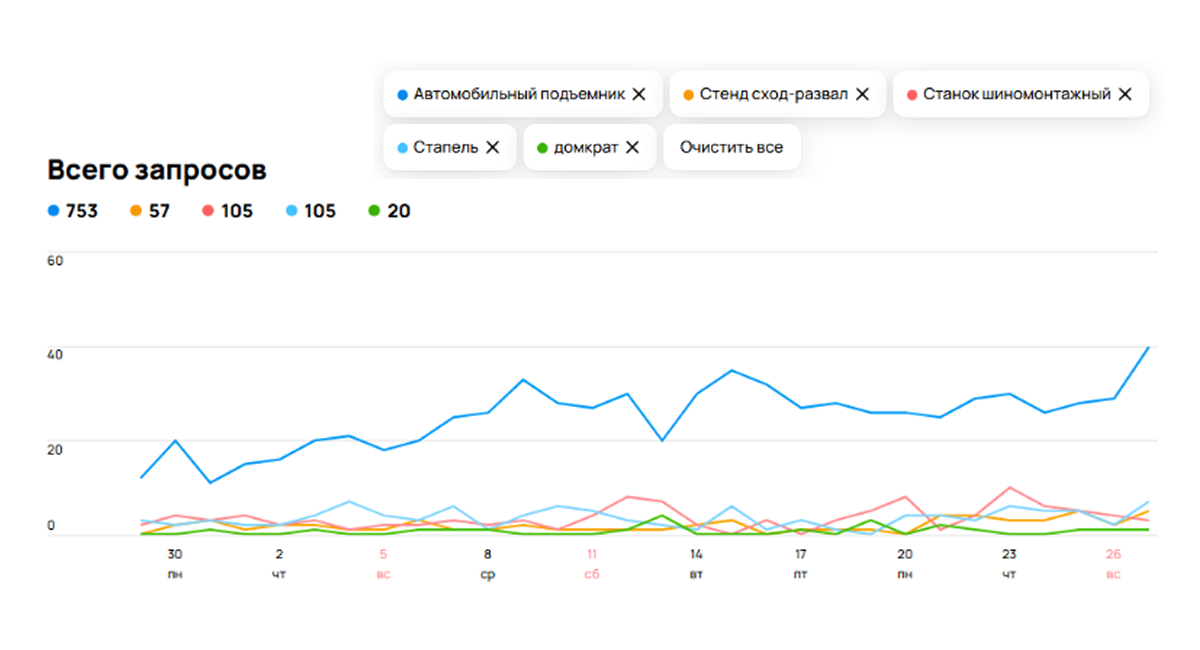Click the date 11 сб on axis
Screen dimensions: 1200x650
click(x=592, y=563)
